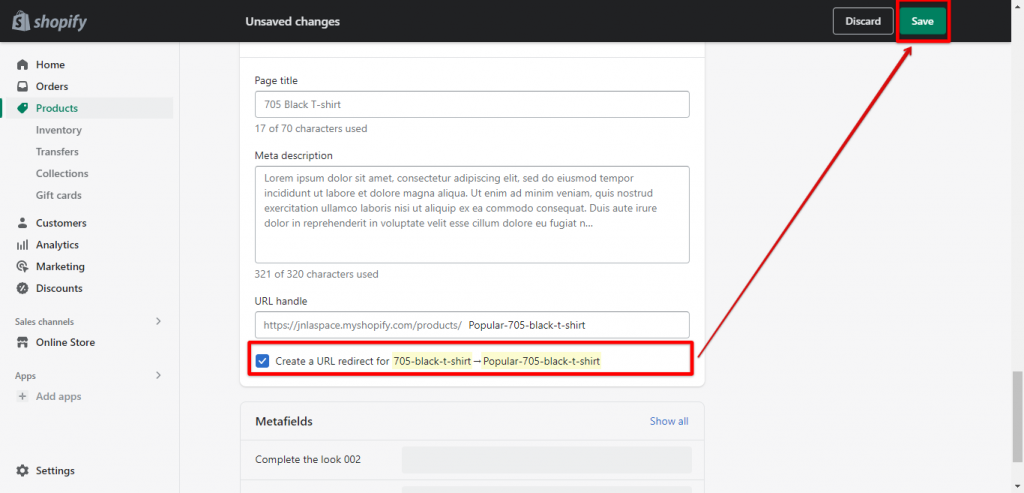Click the Marketing target icon
The width and height of the screenshot is (1024, 493).
click(x=22, y=267)
